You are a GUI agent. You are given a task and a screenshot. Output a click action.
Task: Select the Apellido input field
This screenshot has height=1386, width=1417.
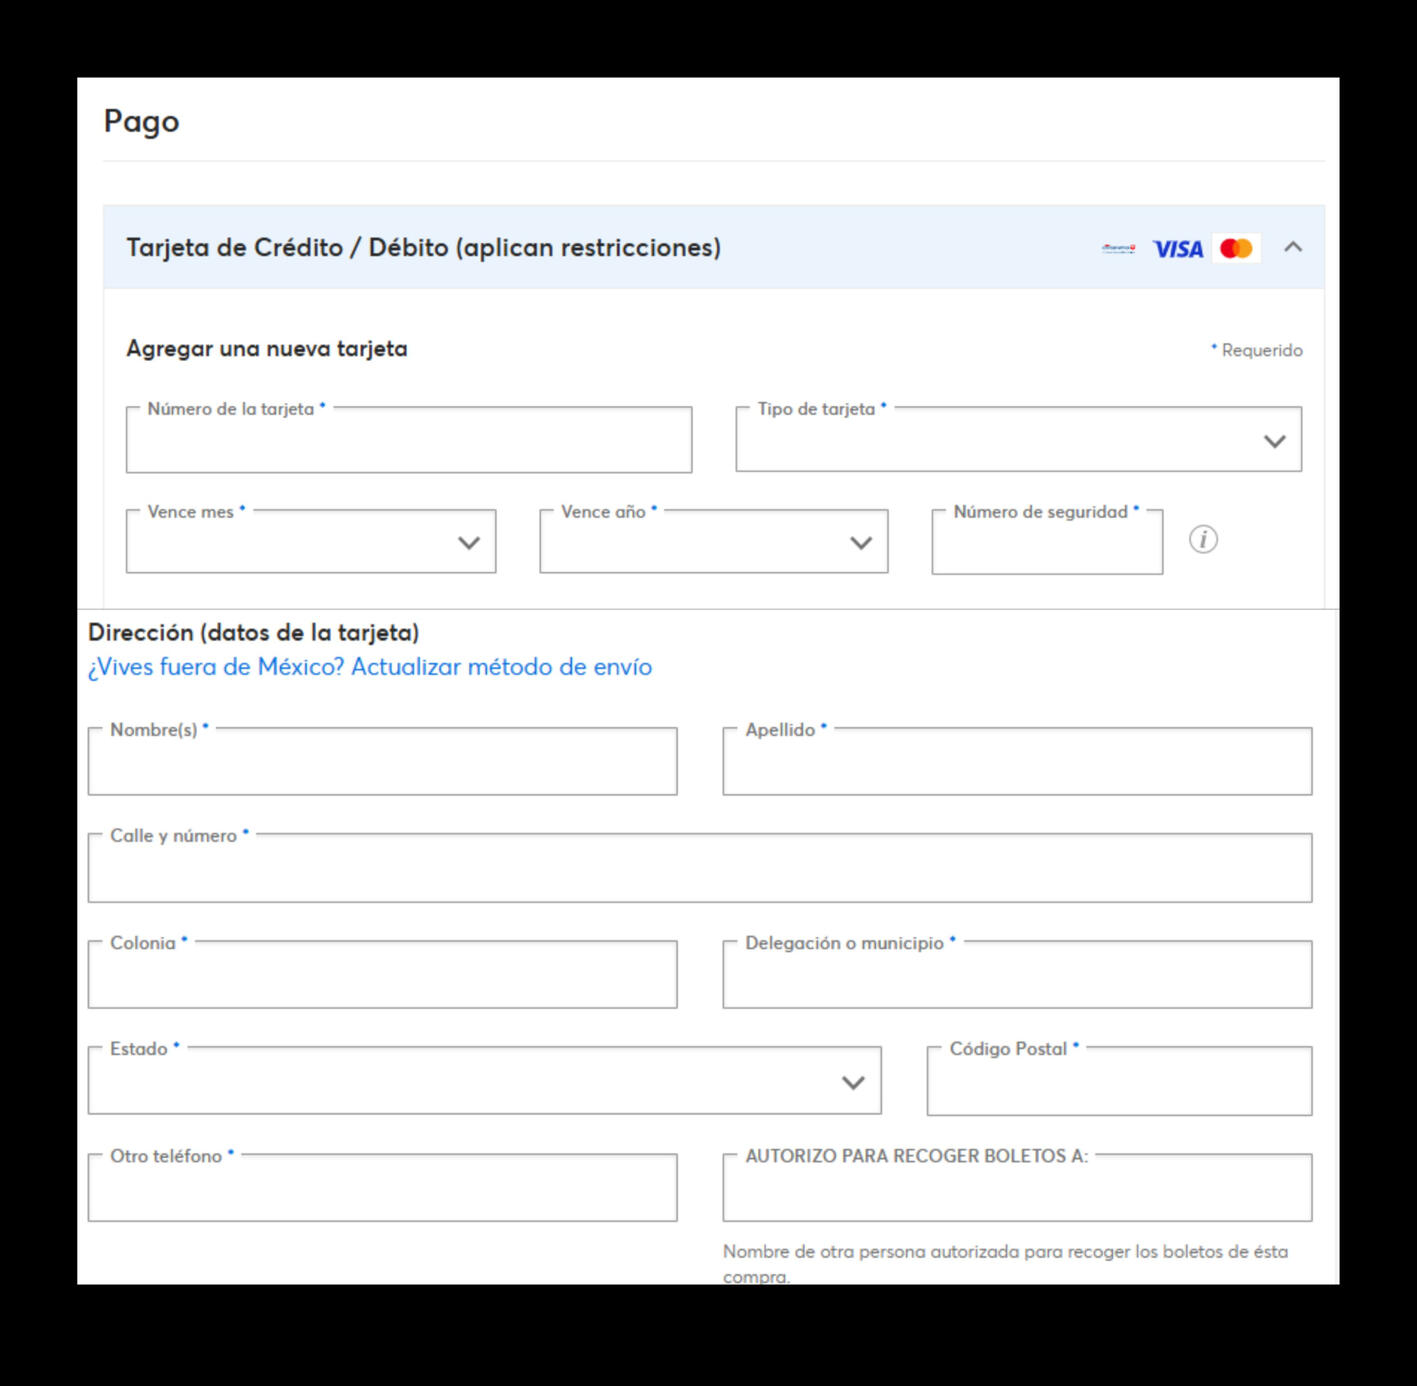click(1017, 762)
